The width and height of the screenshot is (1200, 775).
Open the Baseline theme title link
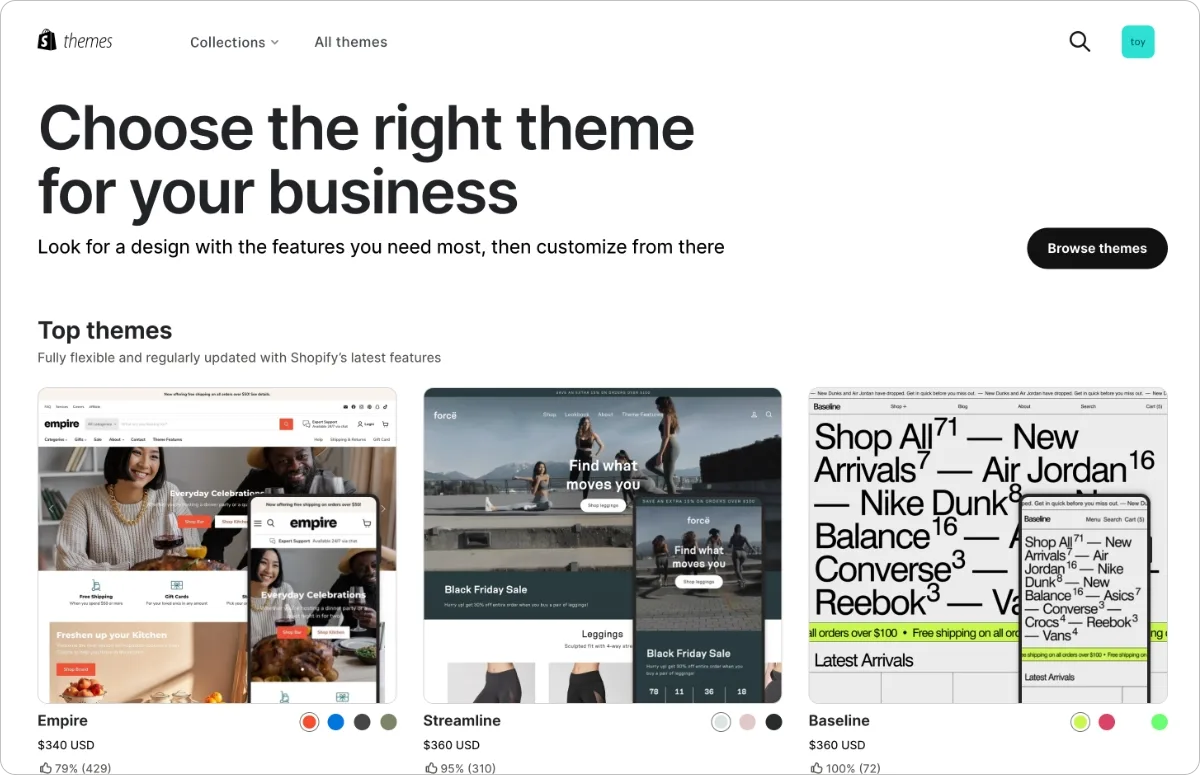(839, 720)
